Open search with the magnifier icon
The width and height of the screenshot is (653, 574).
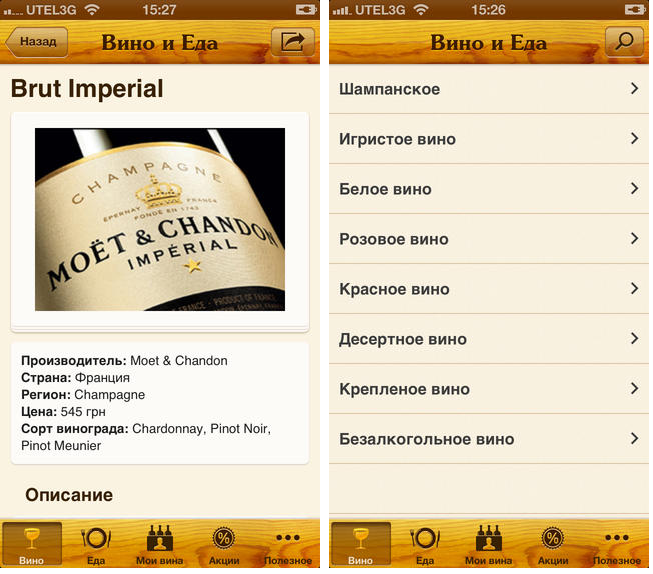coord(624,42)
